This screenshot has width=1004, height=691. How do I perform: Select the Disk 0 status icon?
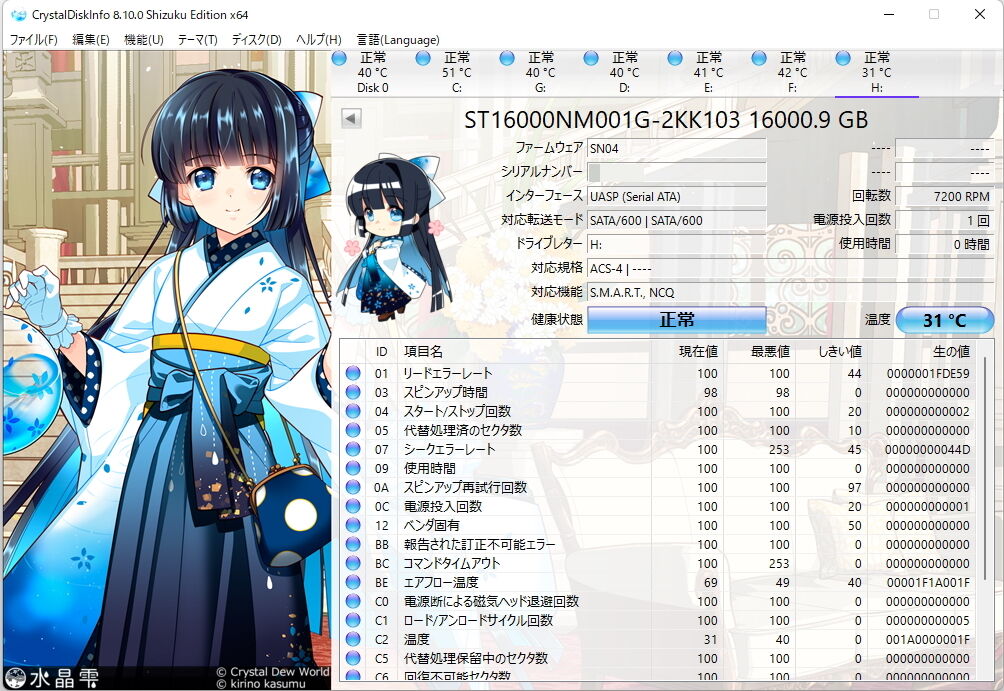[x=339, y=59]
